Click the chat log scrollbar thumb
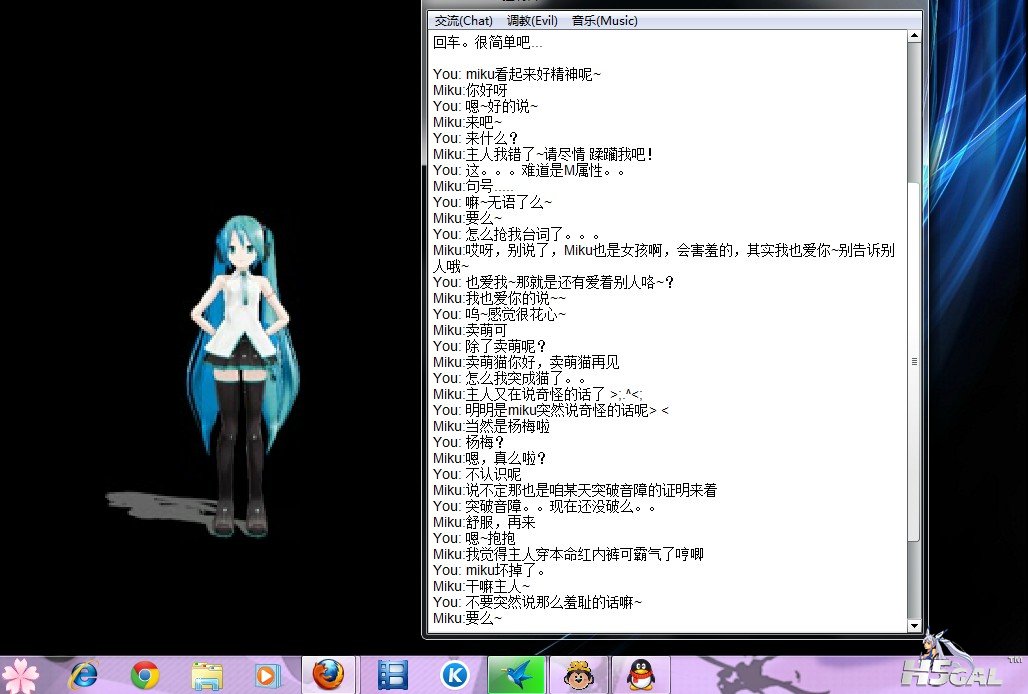The width and height of the screenshot is (1028, 694). point(914,361)
